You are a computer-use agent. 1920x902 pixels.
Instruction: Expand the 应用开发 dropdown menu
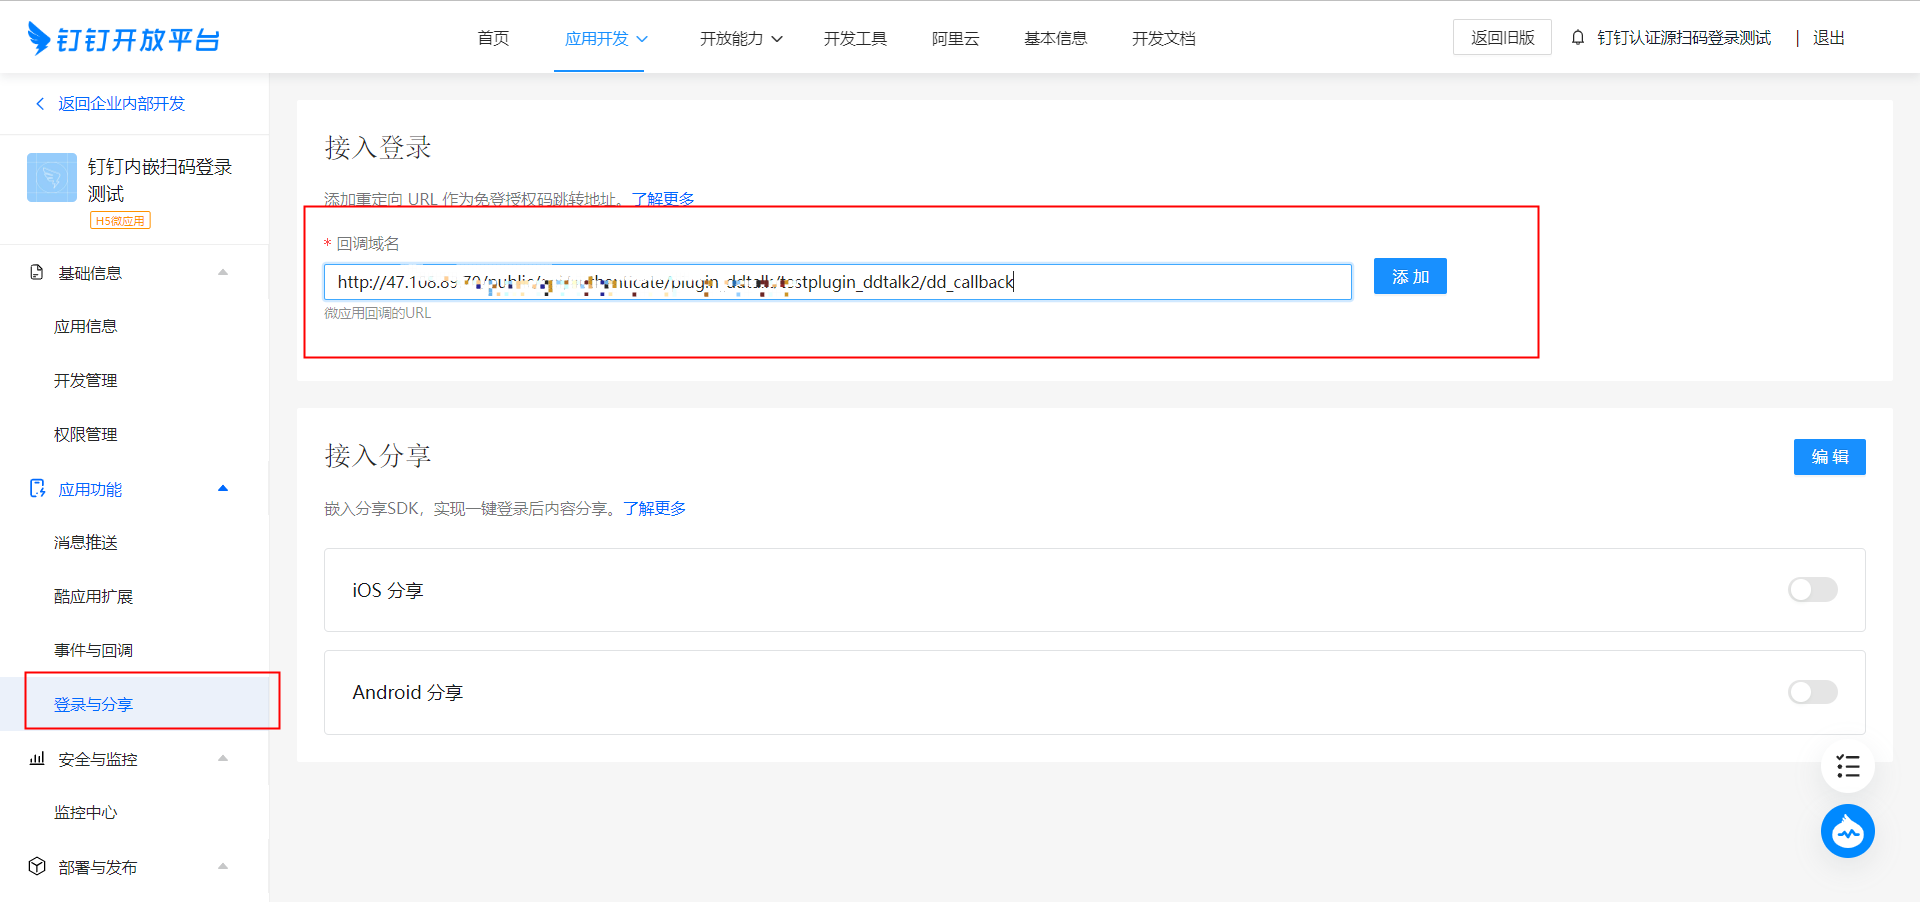point(606,38)
